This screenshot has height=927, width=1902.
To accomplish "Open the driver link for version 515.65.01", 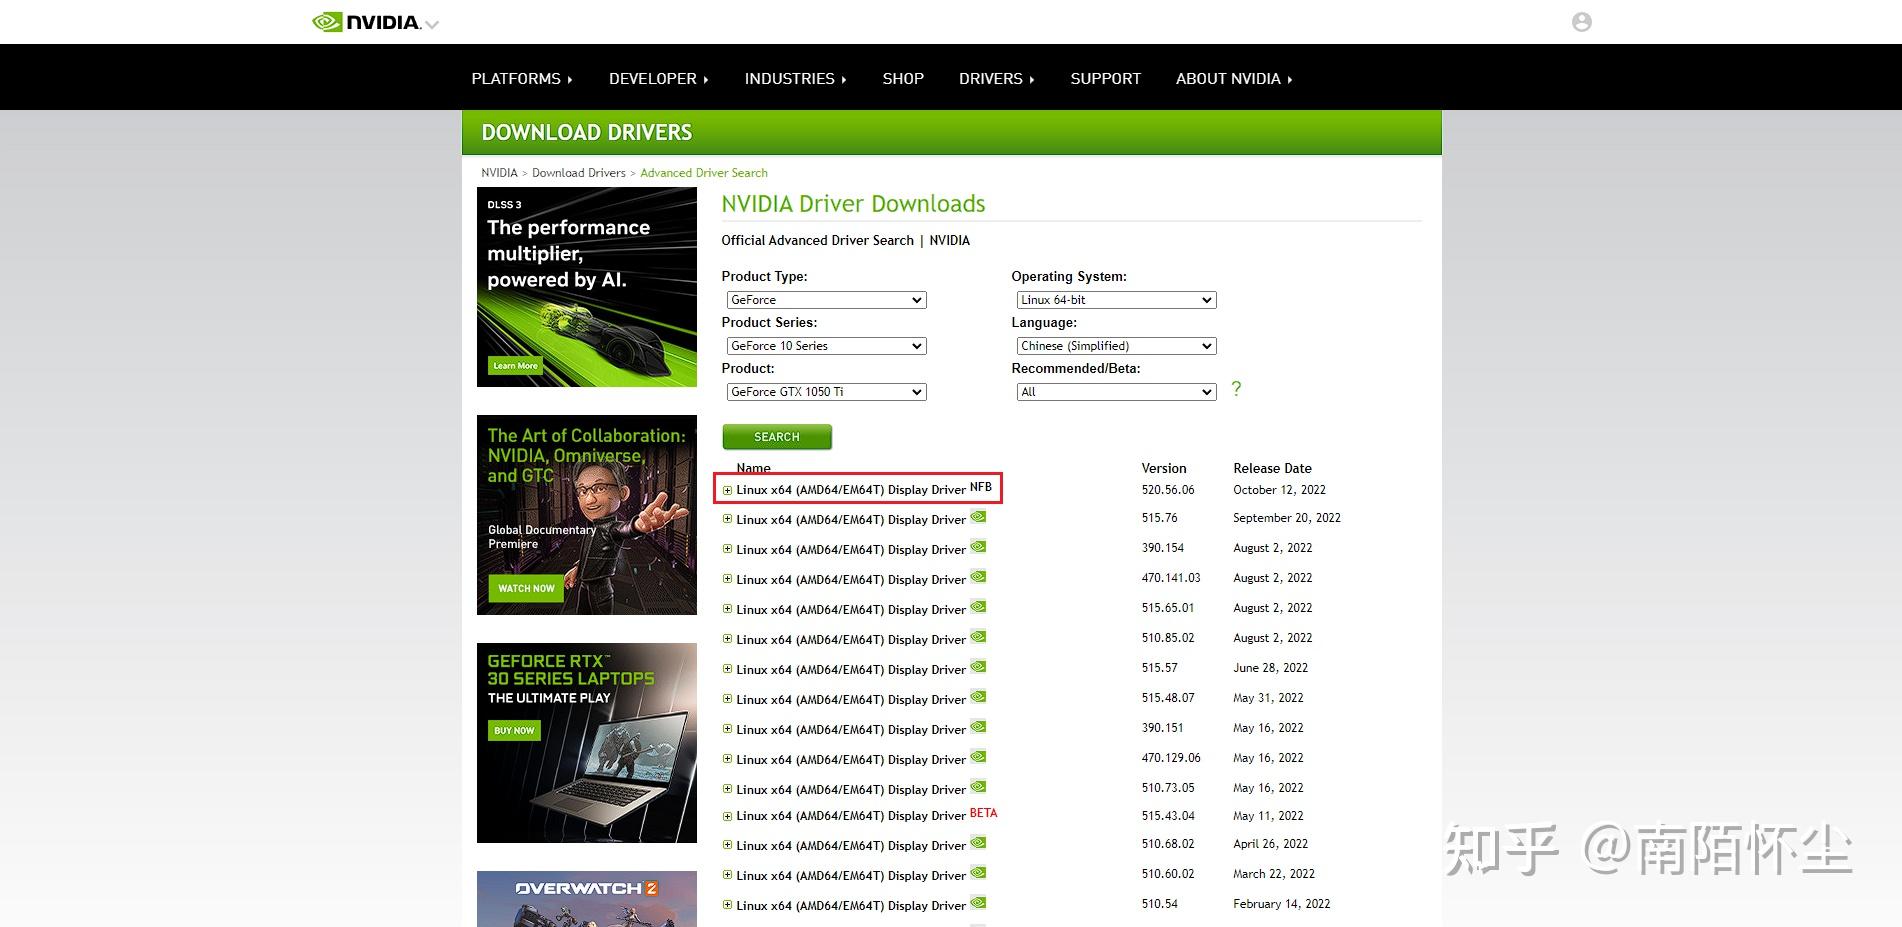I will [x=851, y=610].
